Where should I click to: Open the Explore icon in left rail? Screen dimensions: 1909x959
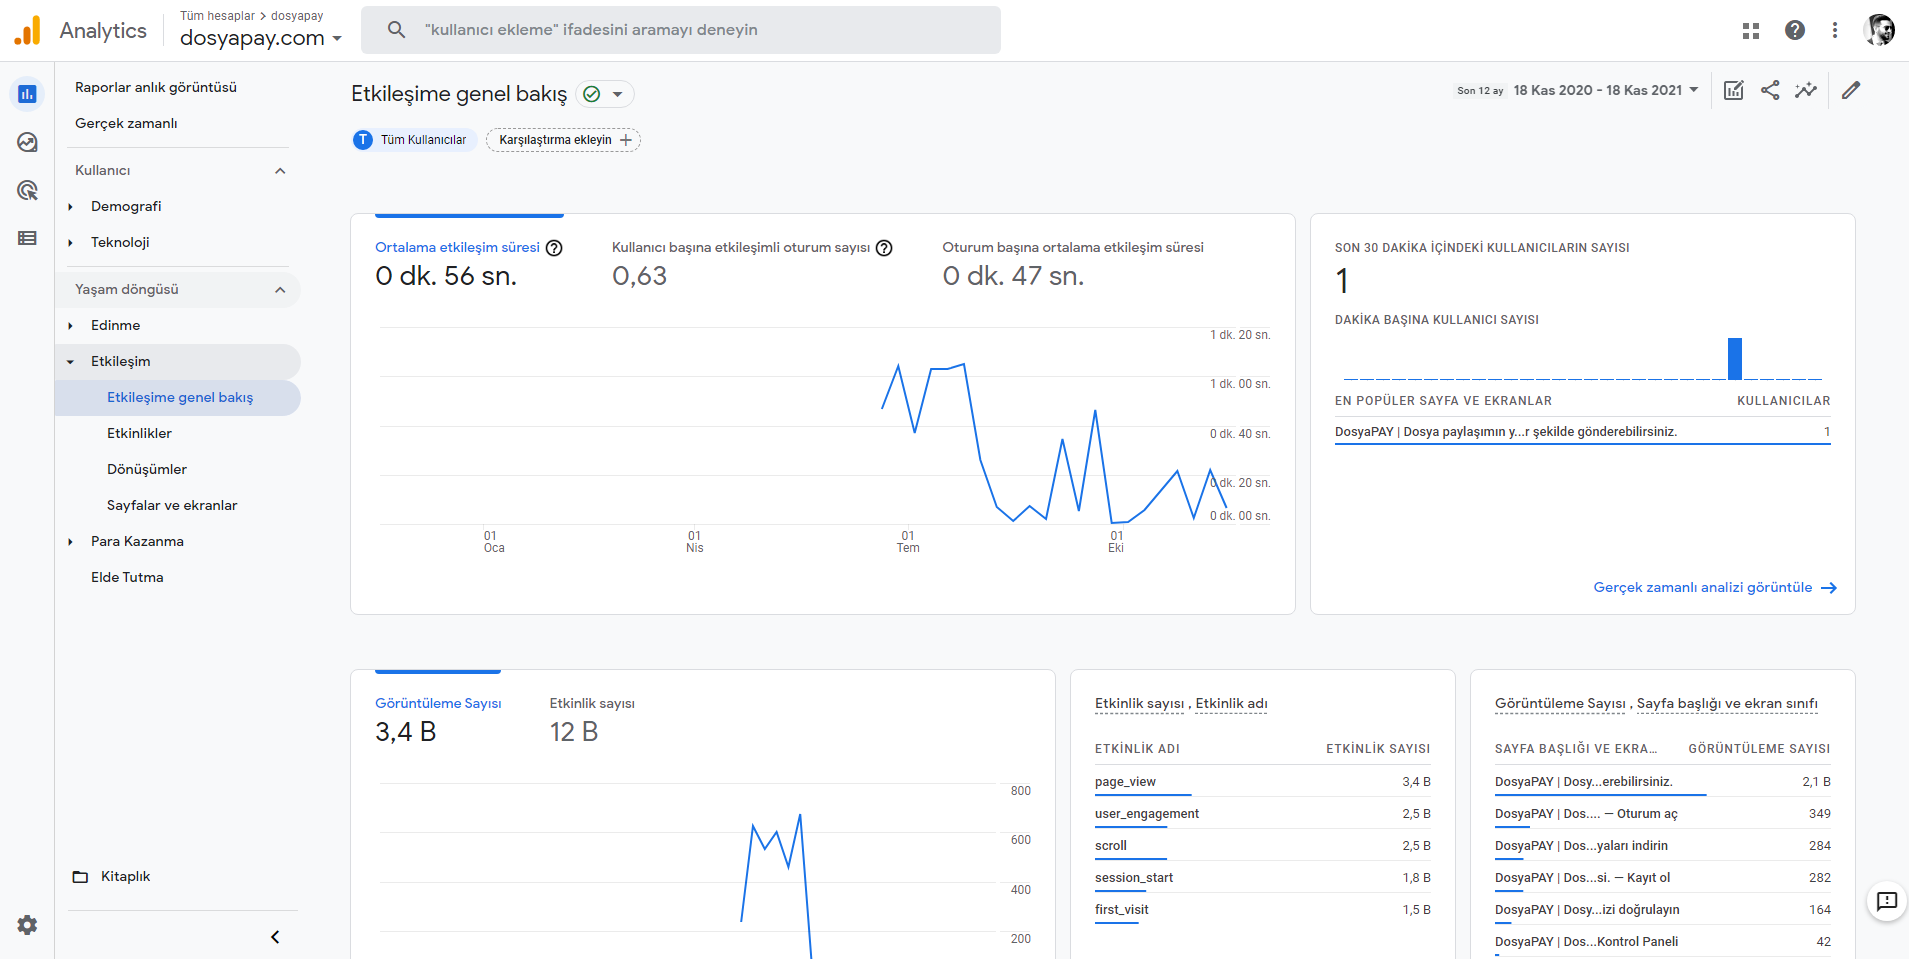coord(27,142)
